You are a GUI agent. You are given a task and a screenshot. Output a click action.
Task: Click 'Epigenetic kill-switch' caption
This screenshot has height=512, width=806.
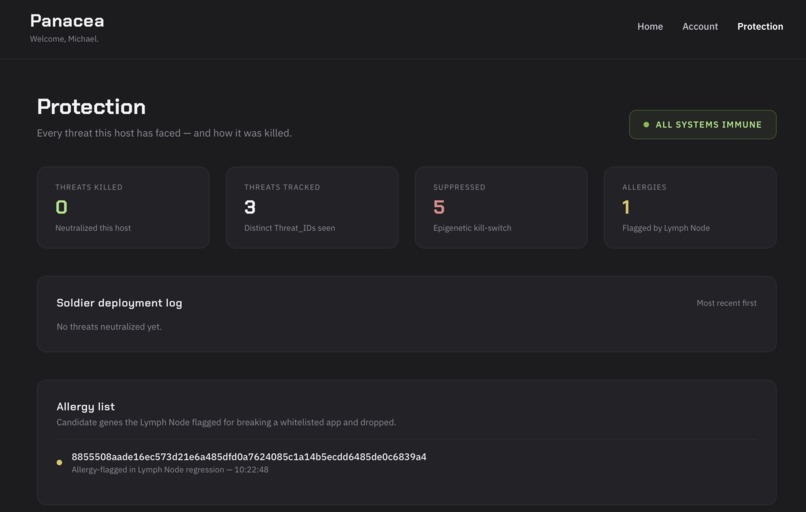[472, 228]
